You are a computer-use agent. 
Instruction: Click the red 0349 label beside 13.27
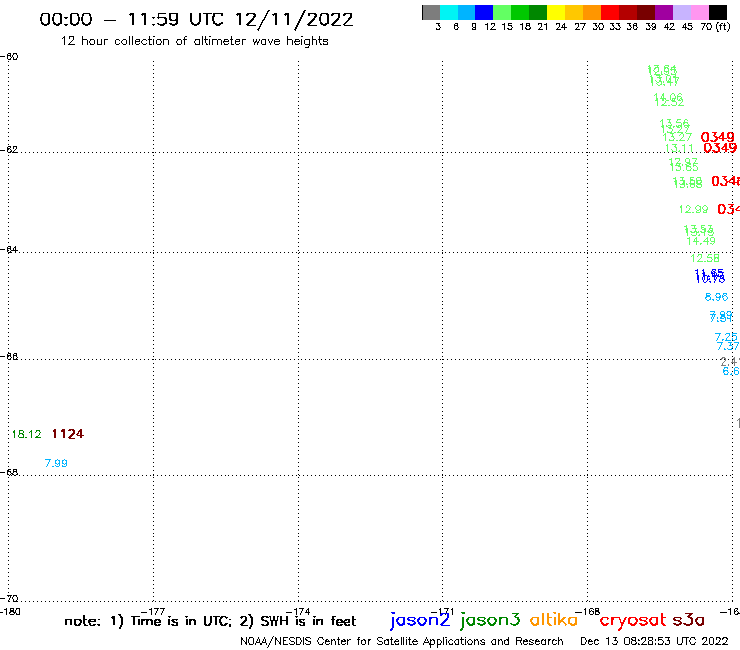click(717, 137)
